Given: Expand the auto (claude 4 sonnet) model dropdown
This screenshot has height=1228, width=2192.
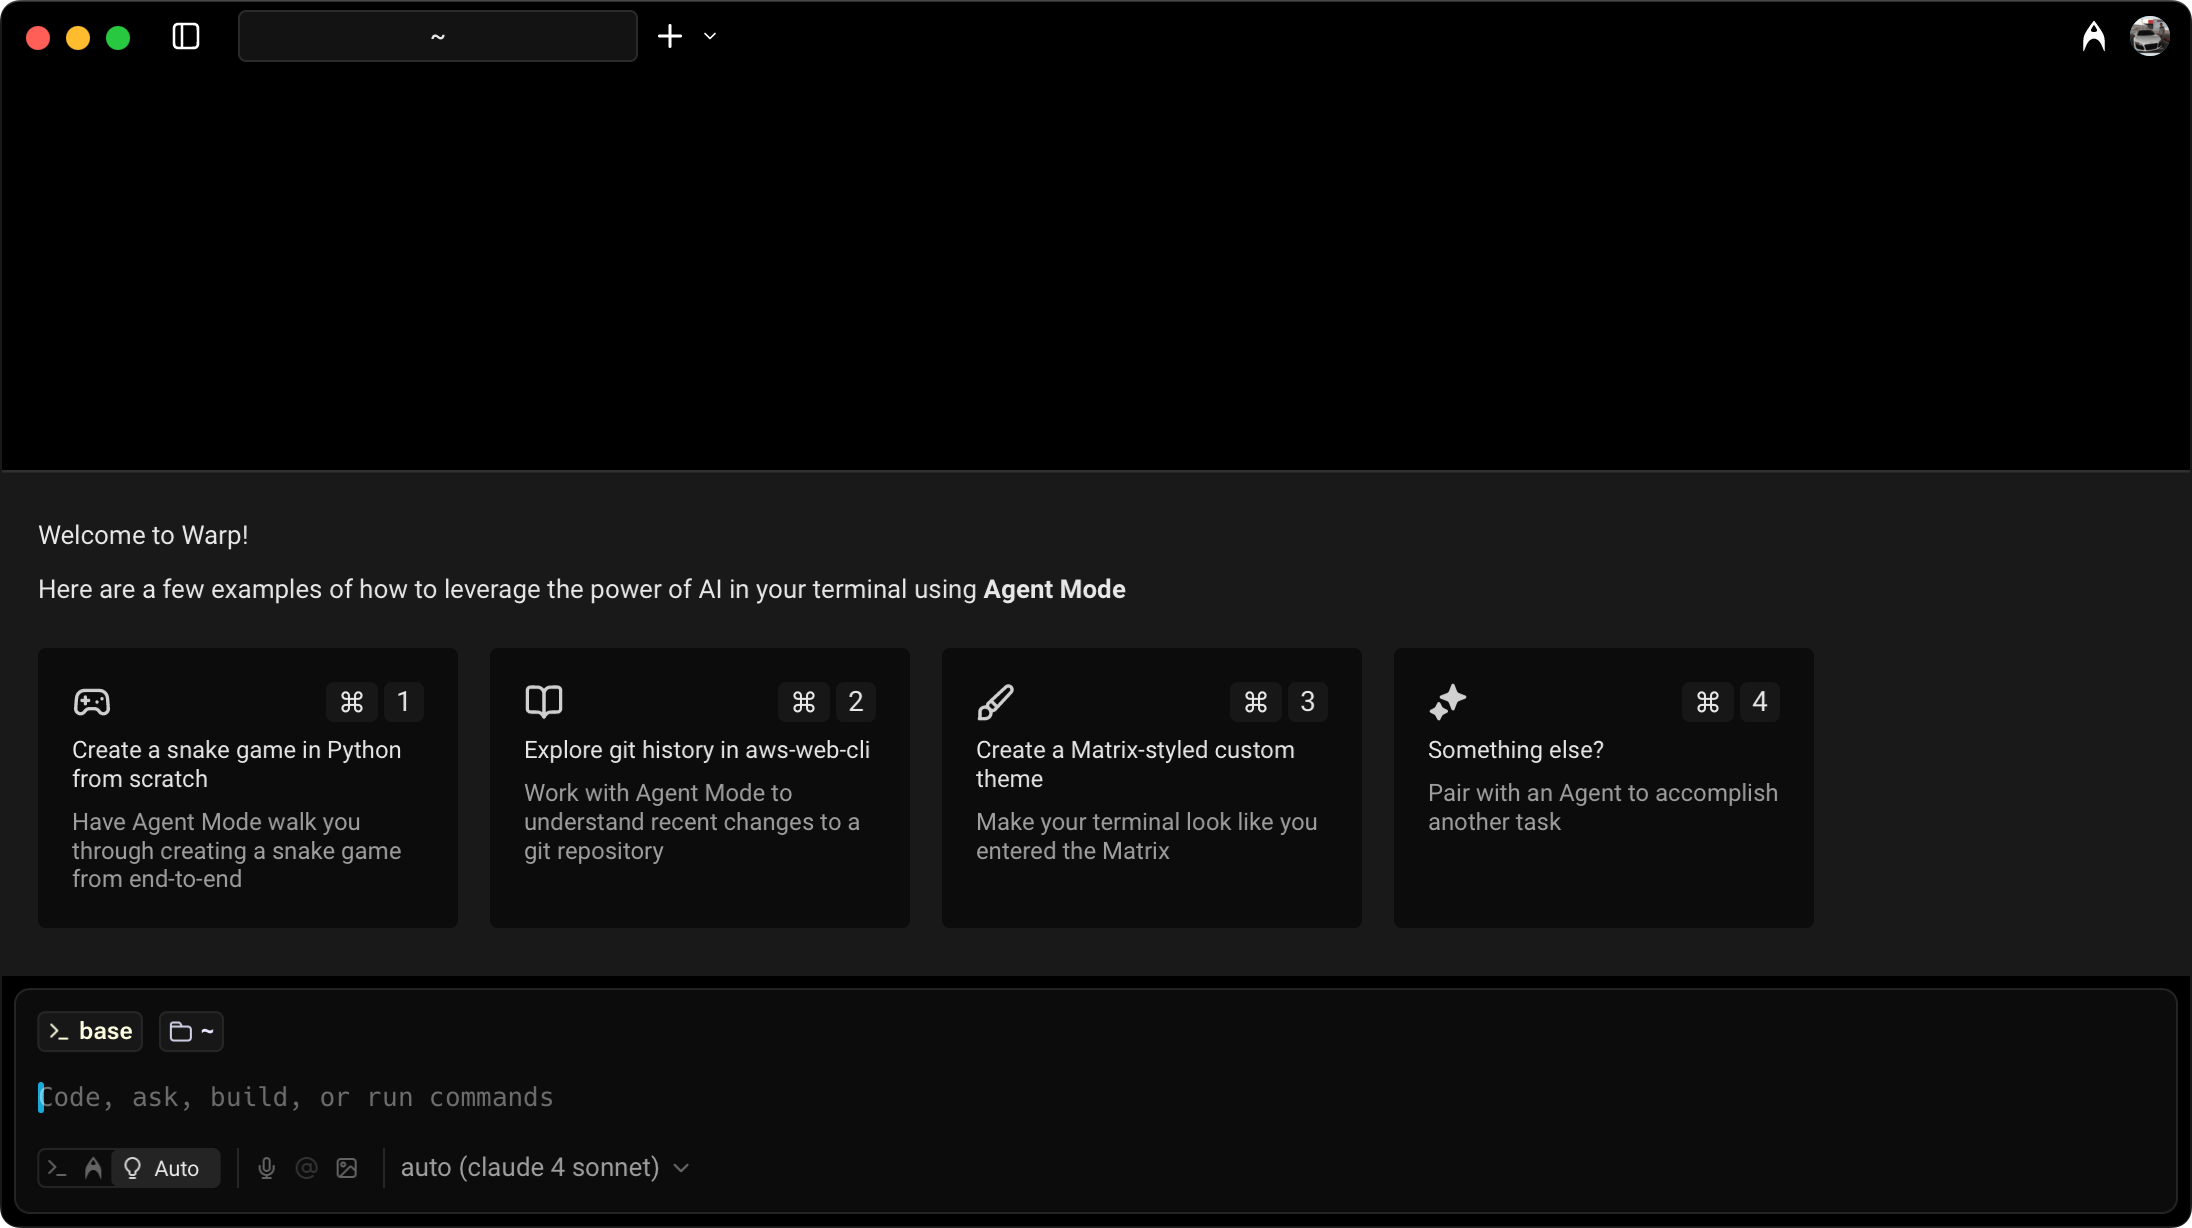Looking at the screenshot, I should (545, 1168).
